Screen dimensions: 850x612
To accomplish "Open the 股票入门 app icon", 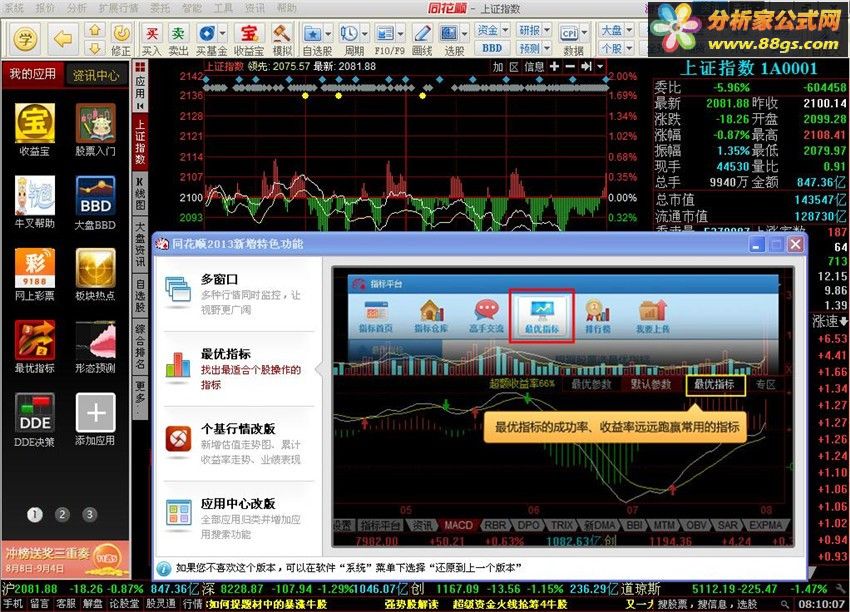I will 95,130.
